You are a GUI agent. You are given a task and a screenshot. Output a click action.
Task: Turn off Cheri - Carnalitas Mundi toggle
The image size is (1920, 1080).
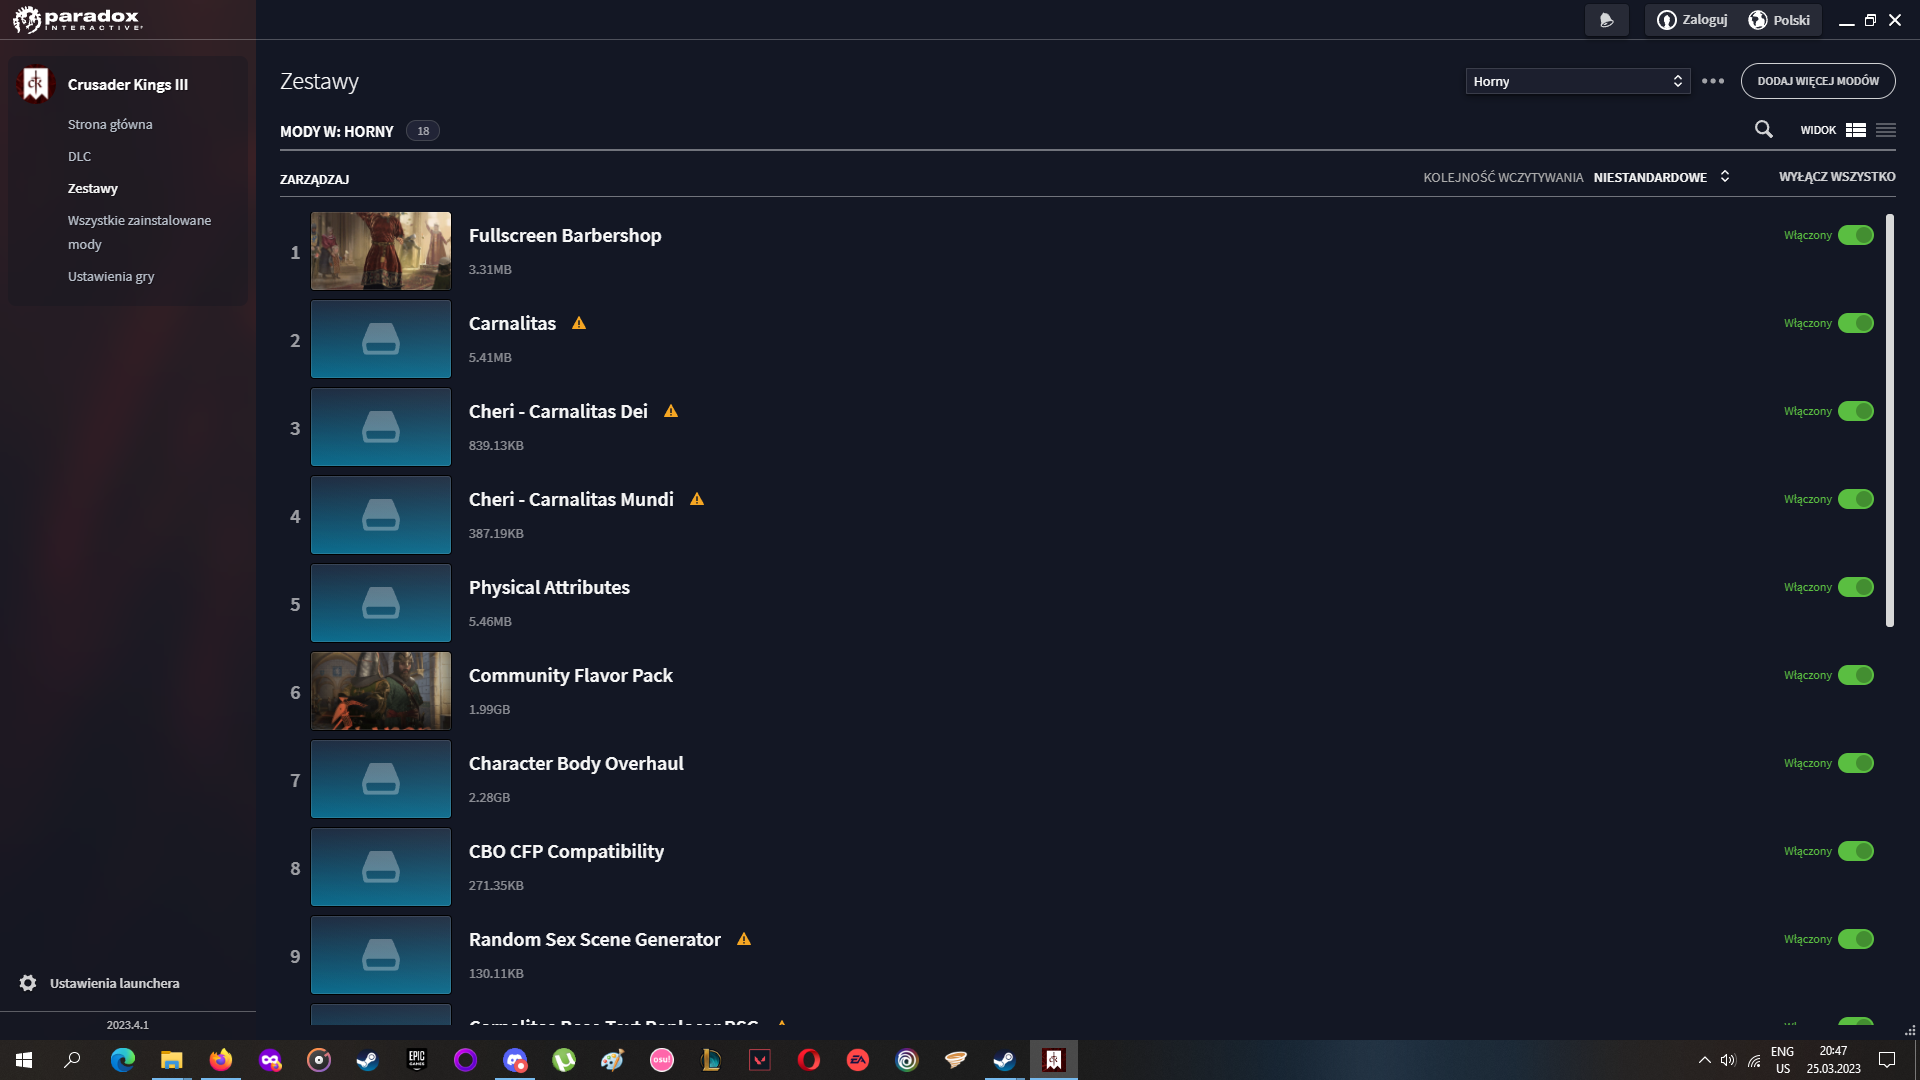tap(1856, 499)
